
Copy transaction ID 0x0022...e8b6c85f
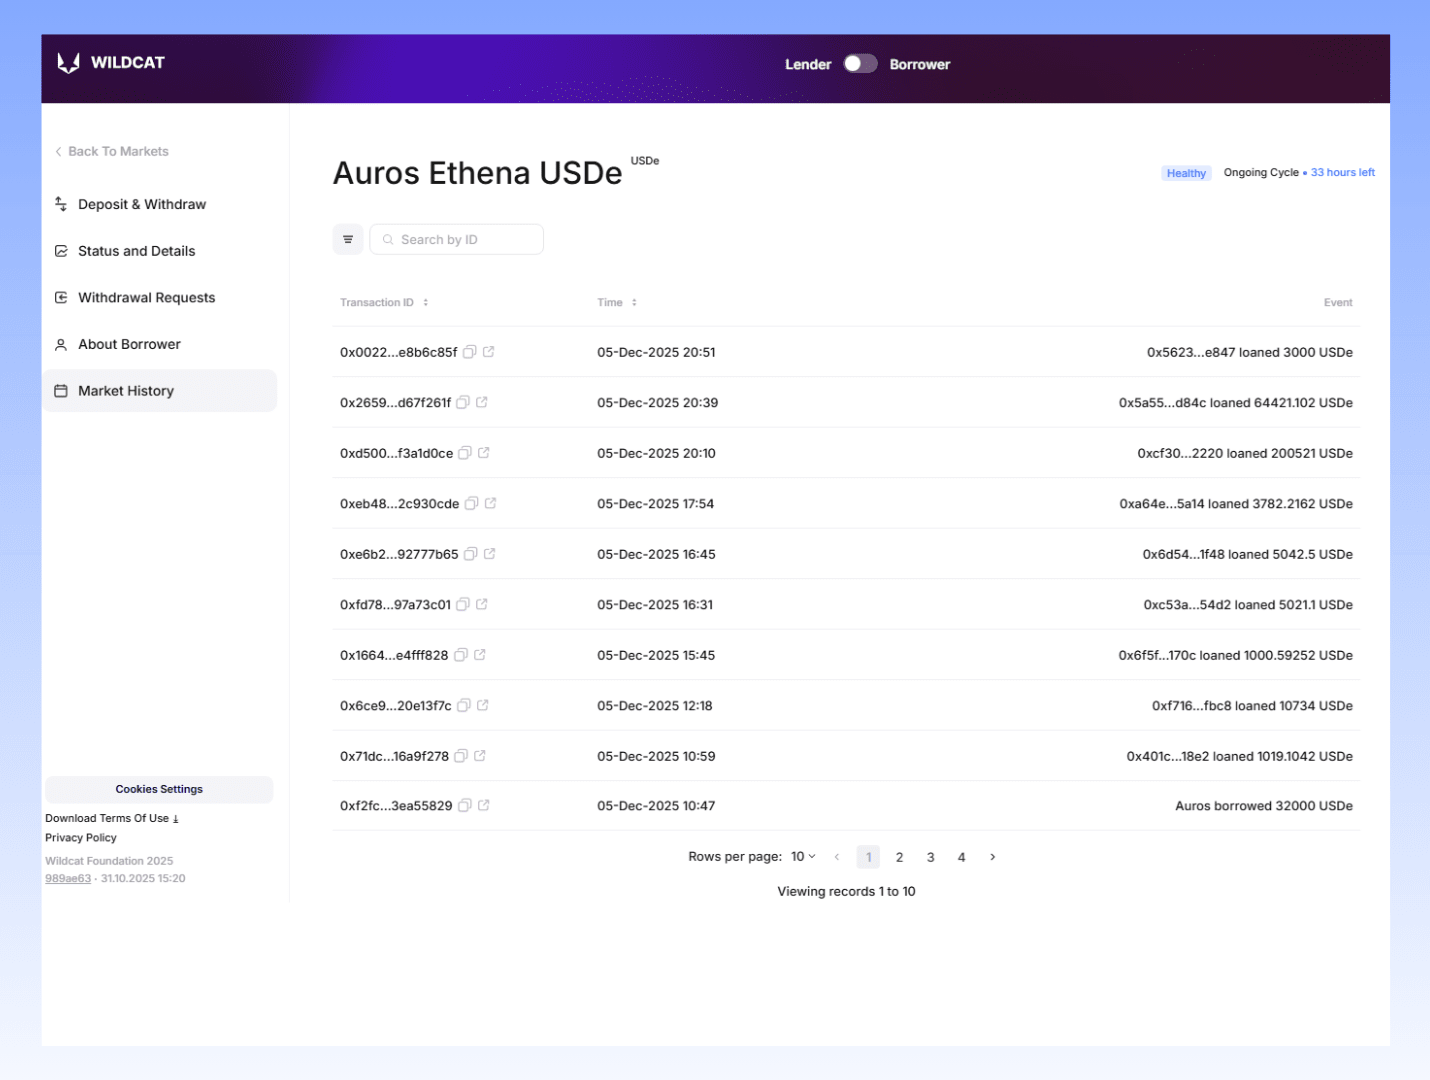(x=469, y=352)
